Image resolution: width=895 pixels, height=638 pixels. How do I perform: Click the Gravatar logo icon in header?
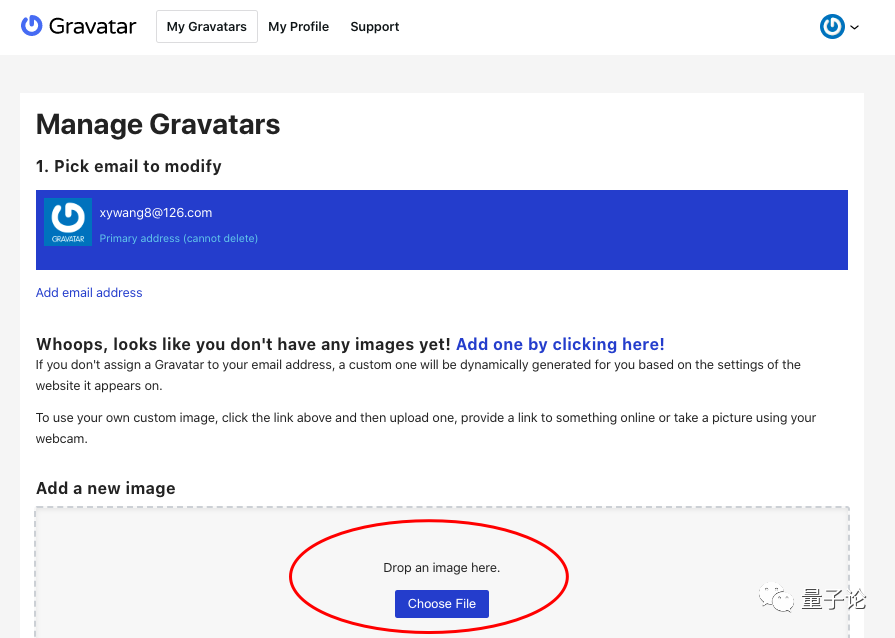coord(31,26)
